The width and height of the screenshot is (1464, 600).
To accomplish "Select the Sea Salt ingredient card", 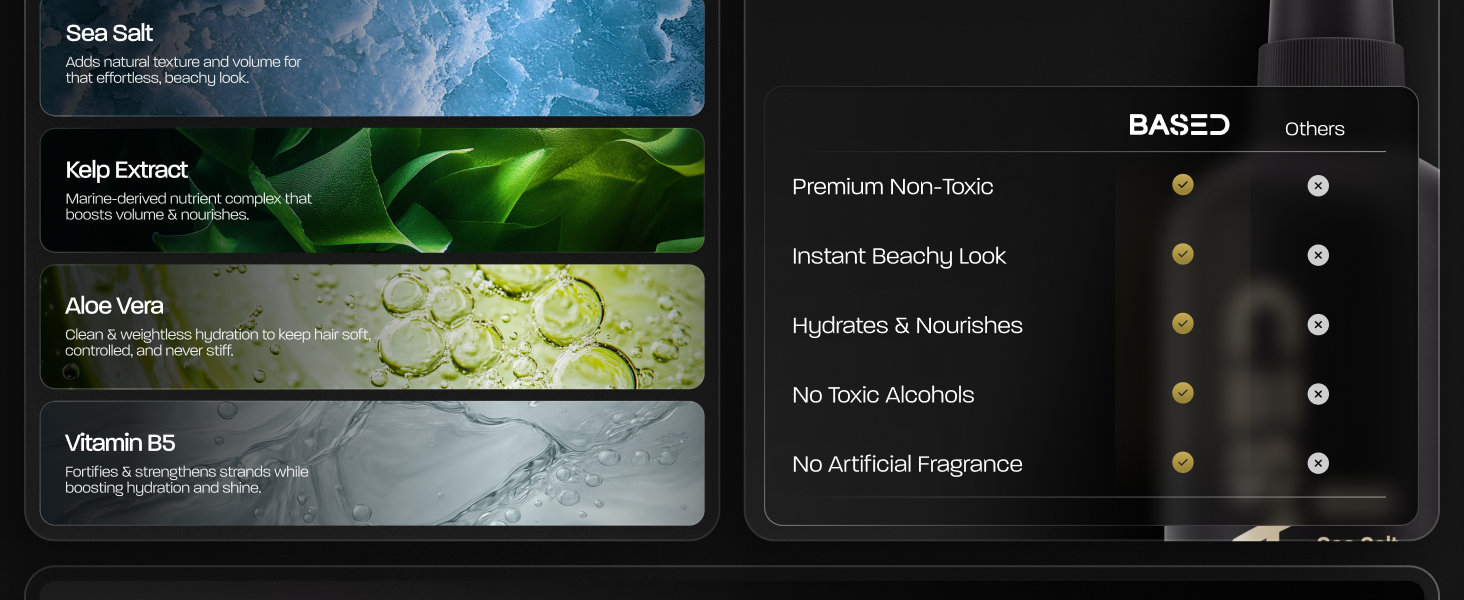I will point(372,55).
